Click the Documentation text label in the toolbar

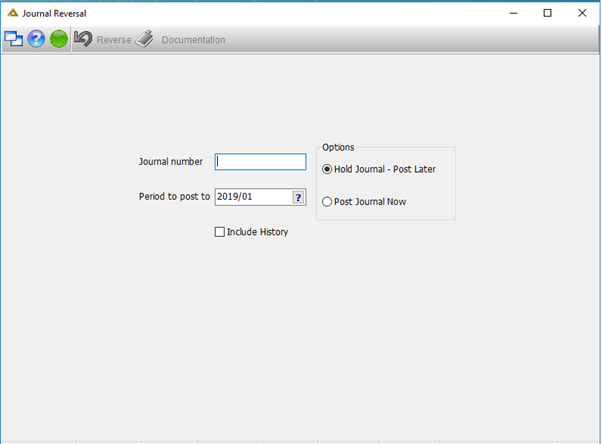coord(193,40)
